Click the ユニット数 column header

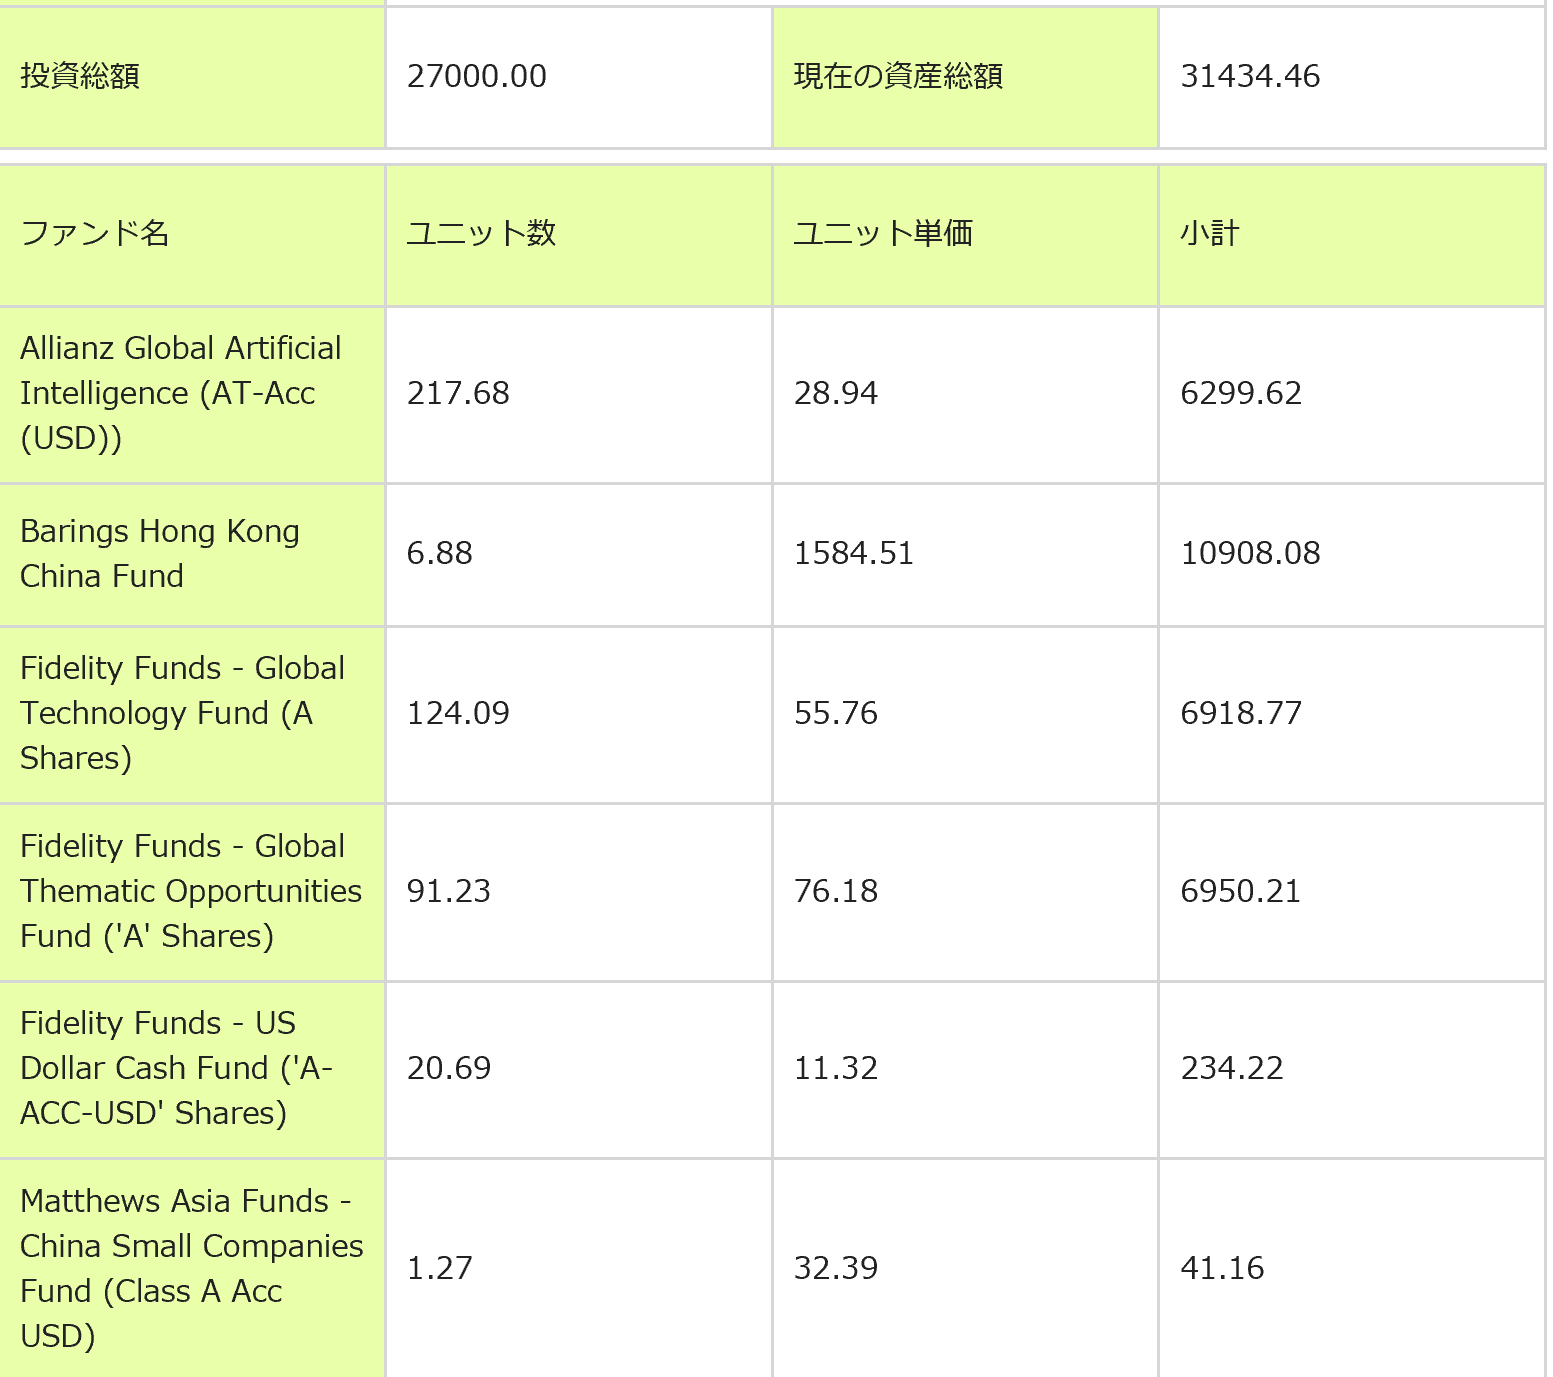point(481,233)
